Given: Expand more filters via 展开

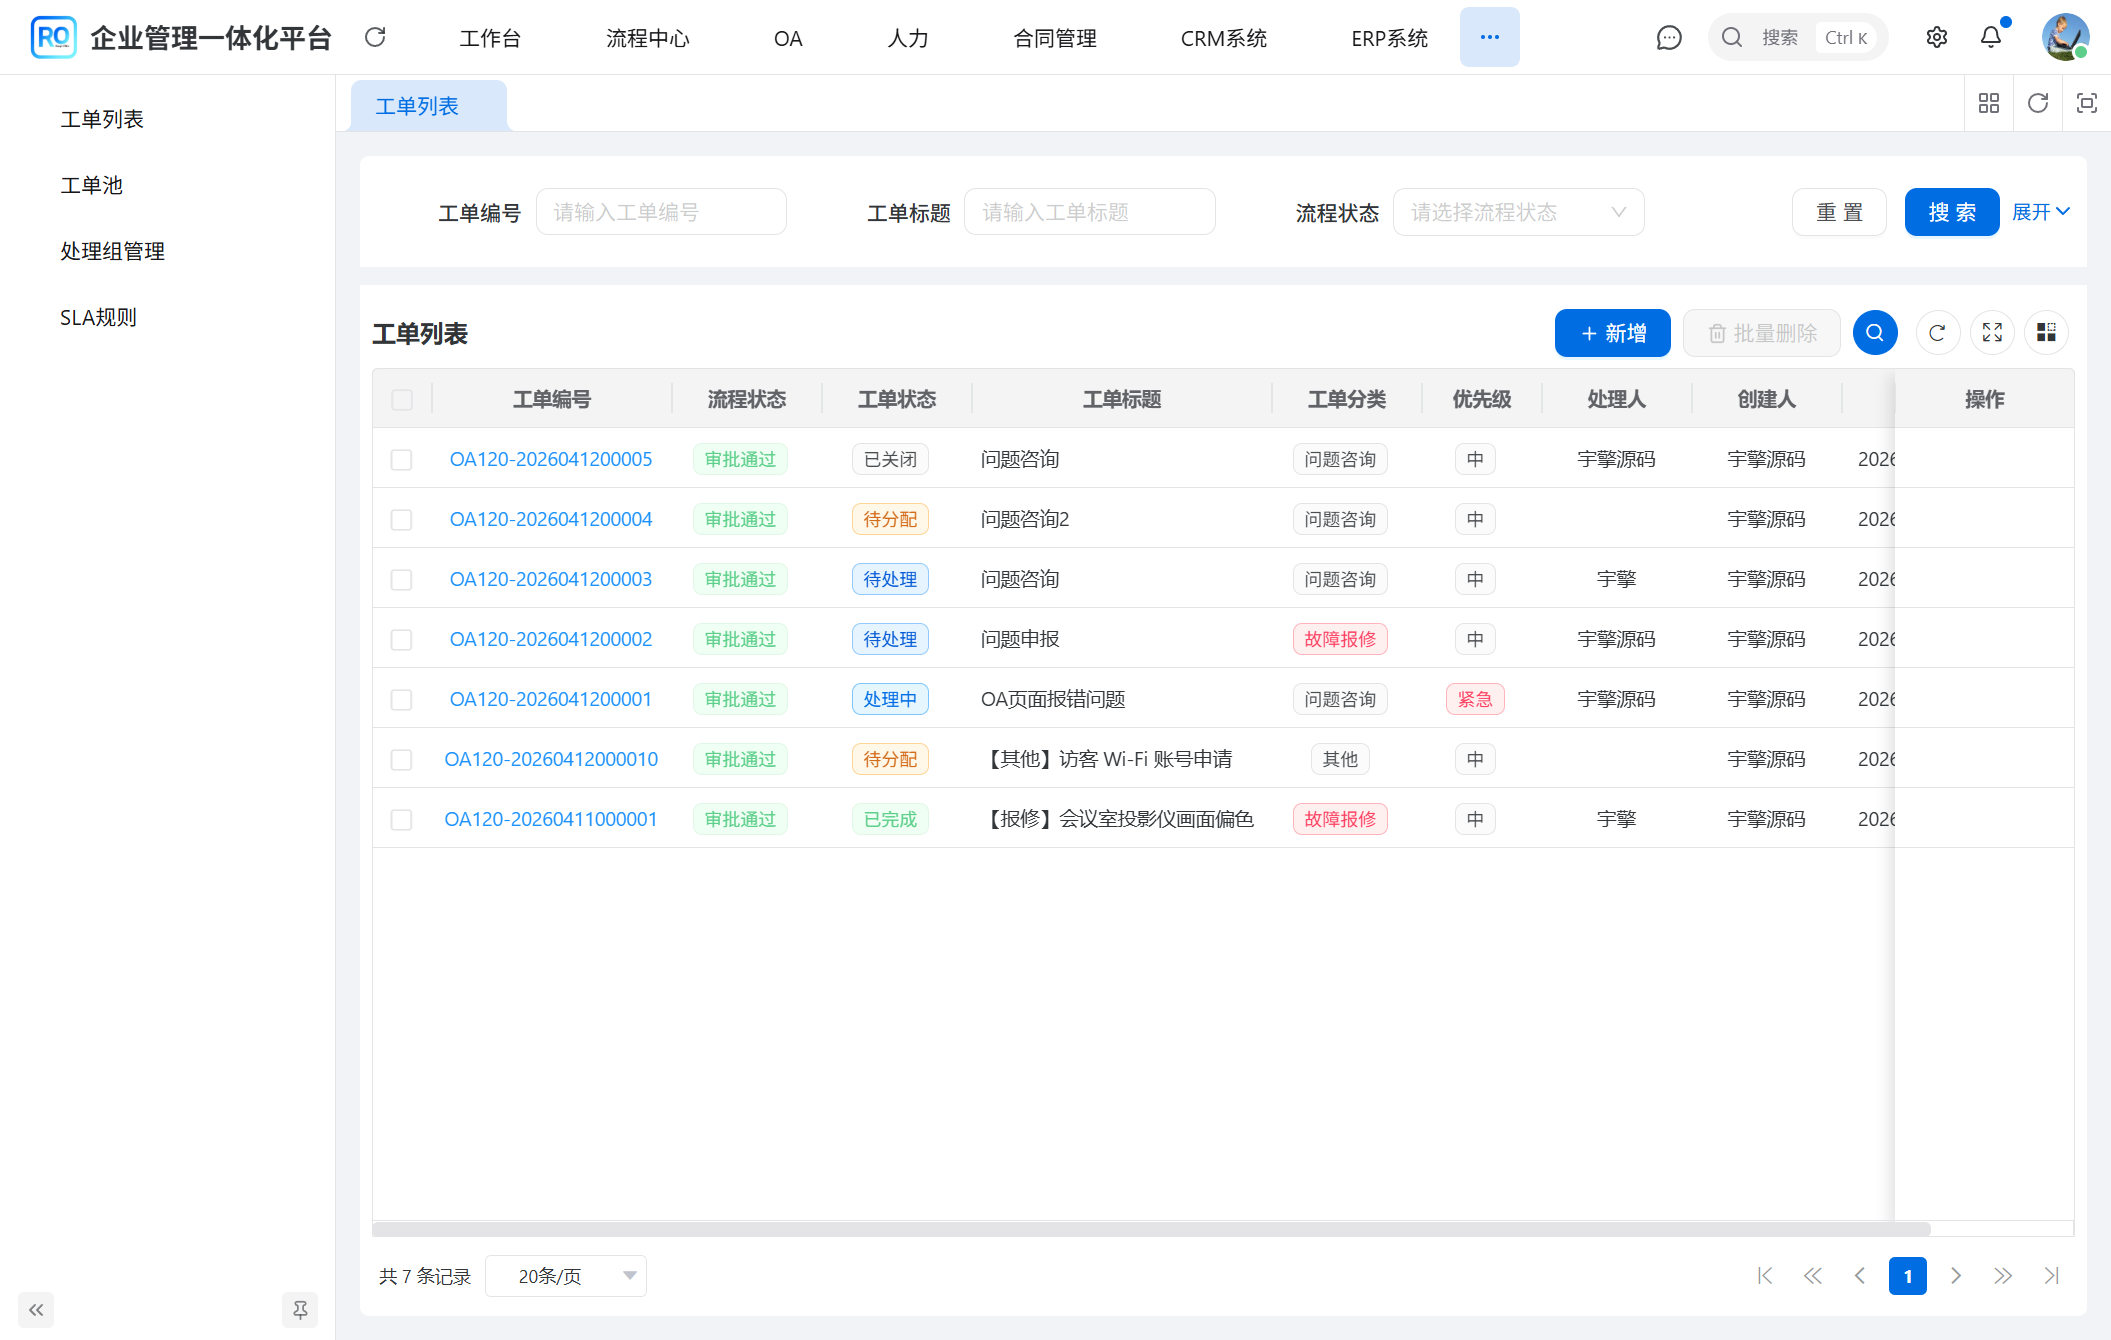Looking at the screenshot, I should pos(2040,212).
